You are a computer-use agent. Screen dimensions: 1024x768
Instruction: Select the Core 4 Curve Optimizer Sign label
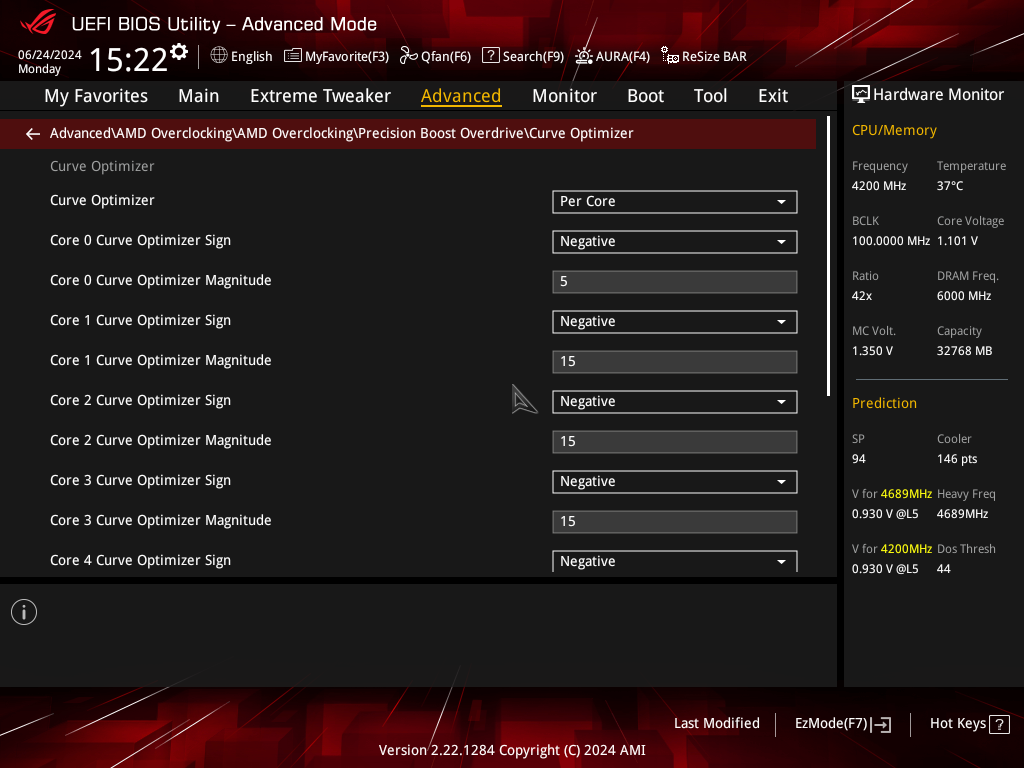pos(140,561)
